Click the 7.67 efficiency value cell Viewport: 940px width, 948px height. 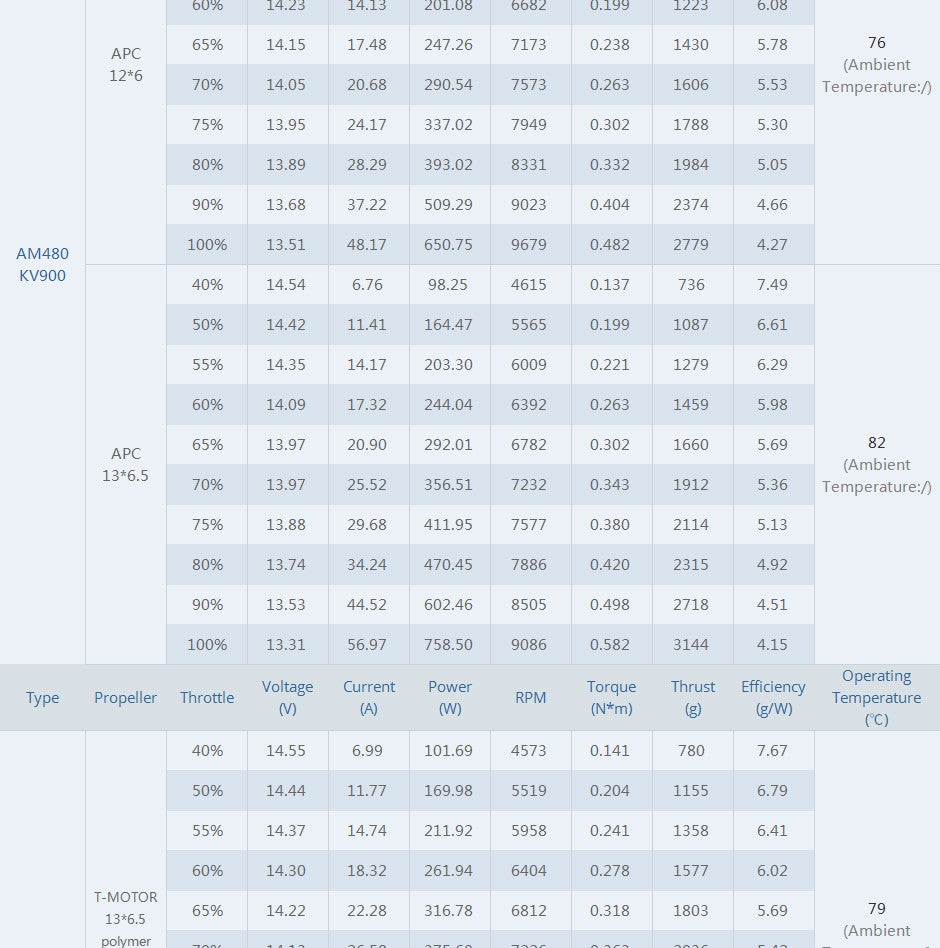point(773,751)
